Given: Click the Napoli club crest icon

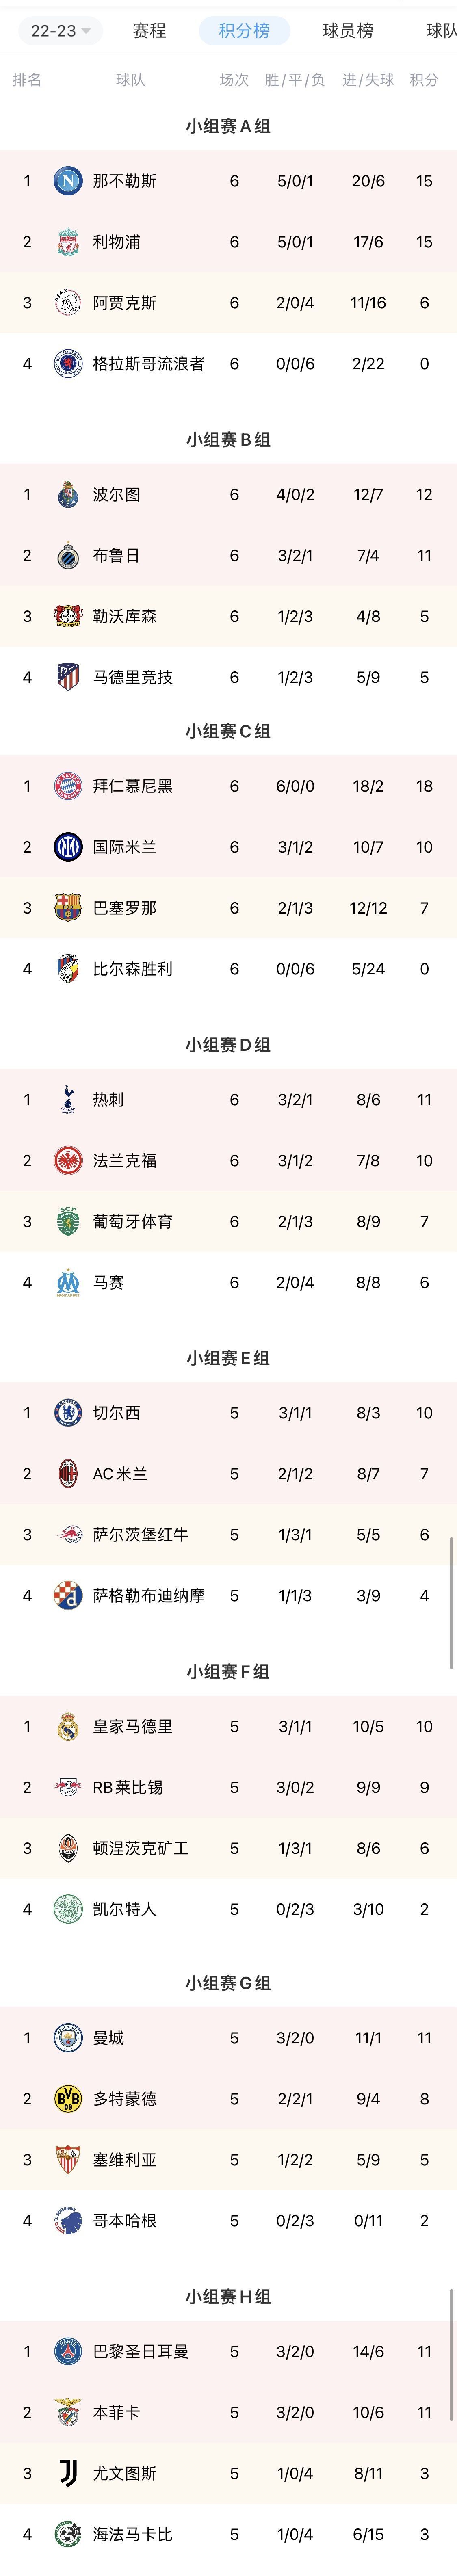Looking at the screenshot, I should (68, 181).
